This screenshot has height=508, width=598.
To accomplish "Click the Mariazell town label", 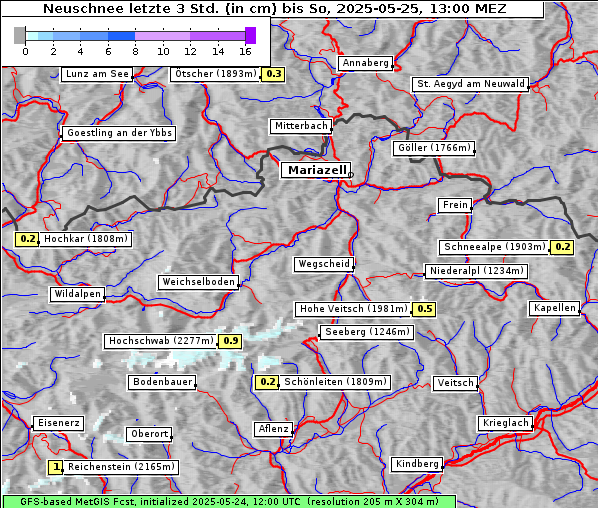I will [316, 170].
